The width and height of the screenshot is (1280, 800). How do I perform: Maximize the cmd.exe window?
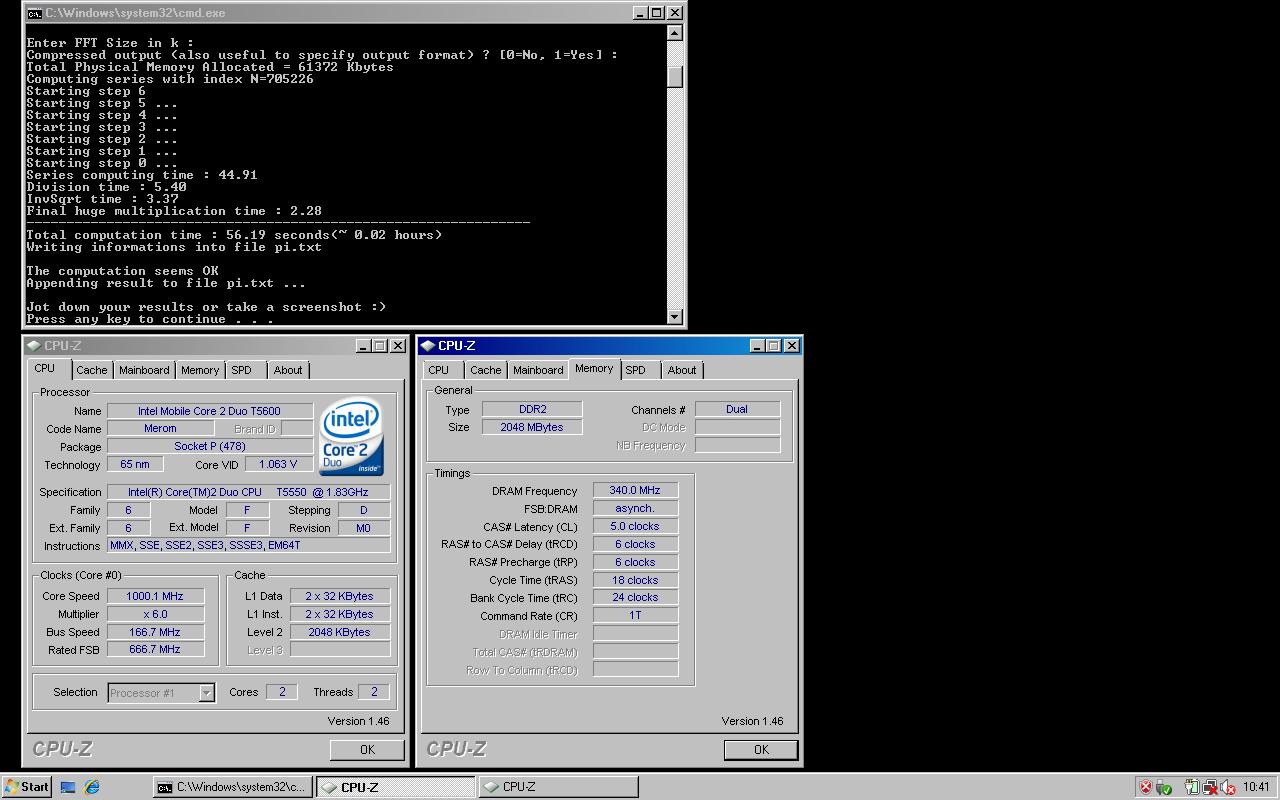tap(657, 13)
